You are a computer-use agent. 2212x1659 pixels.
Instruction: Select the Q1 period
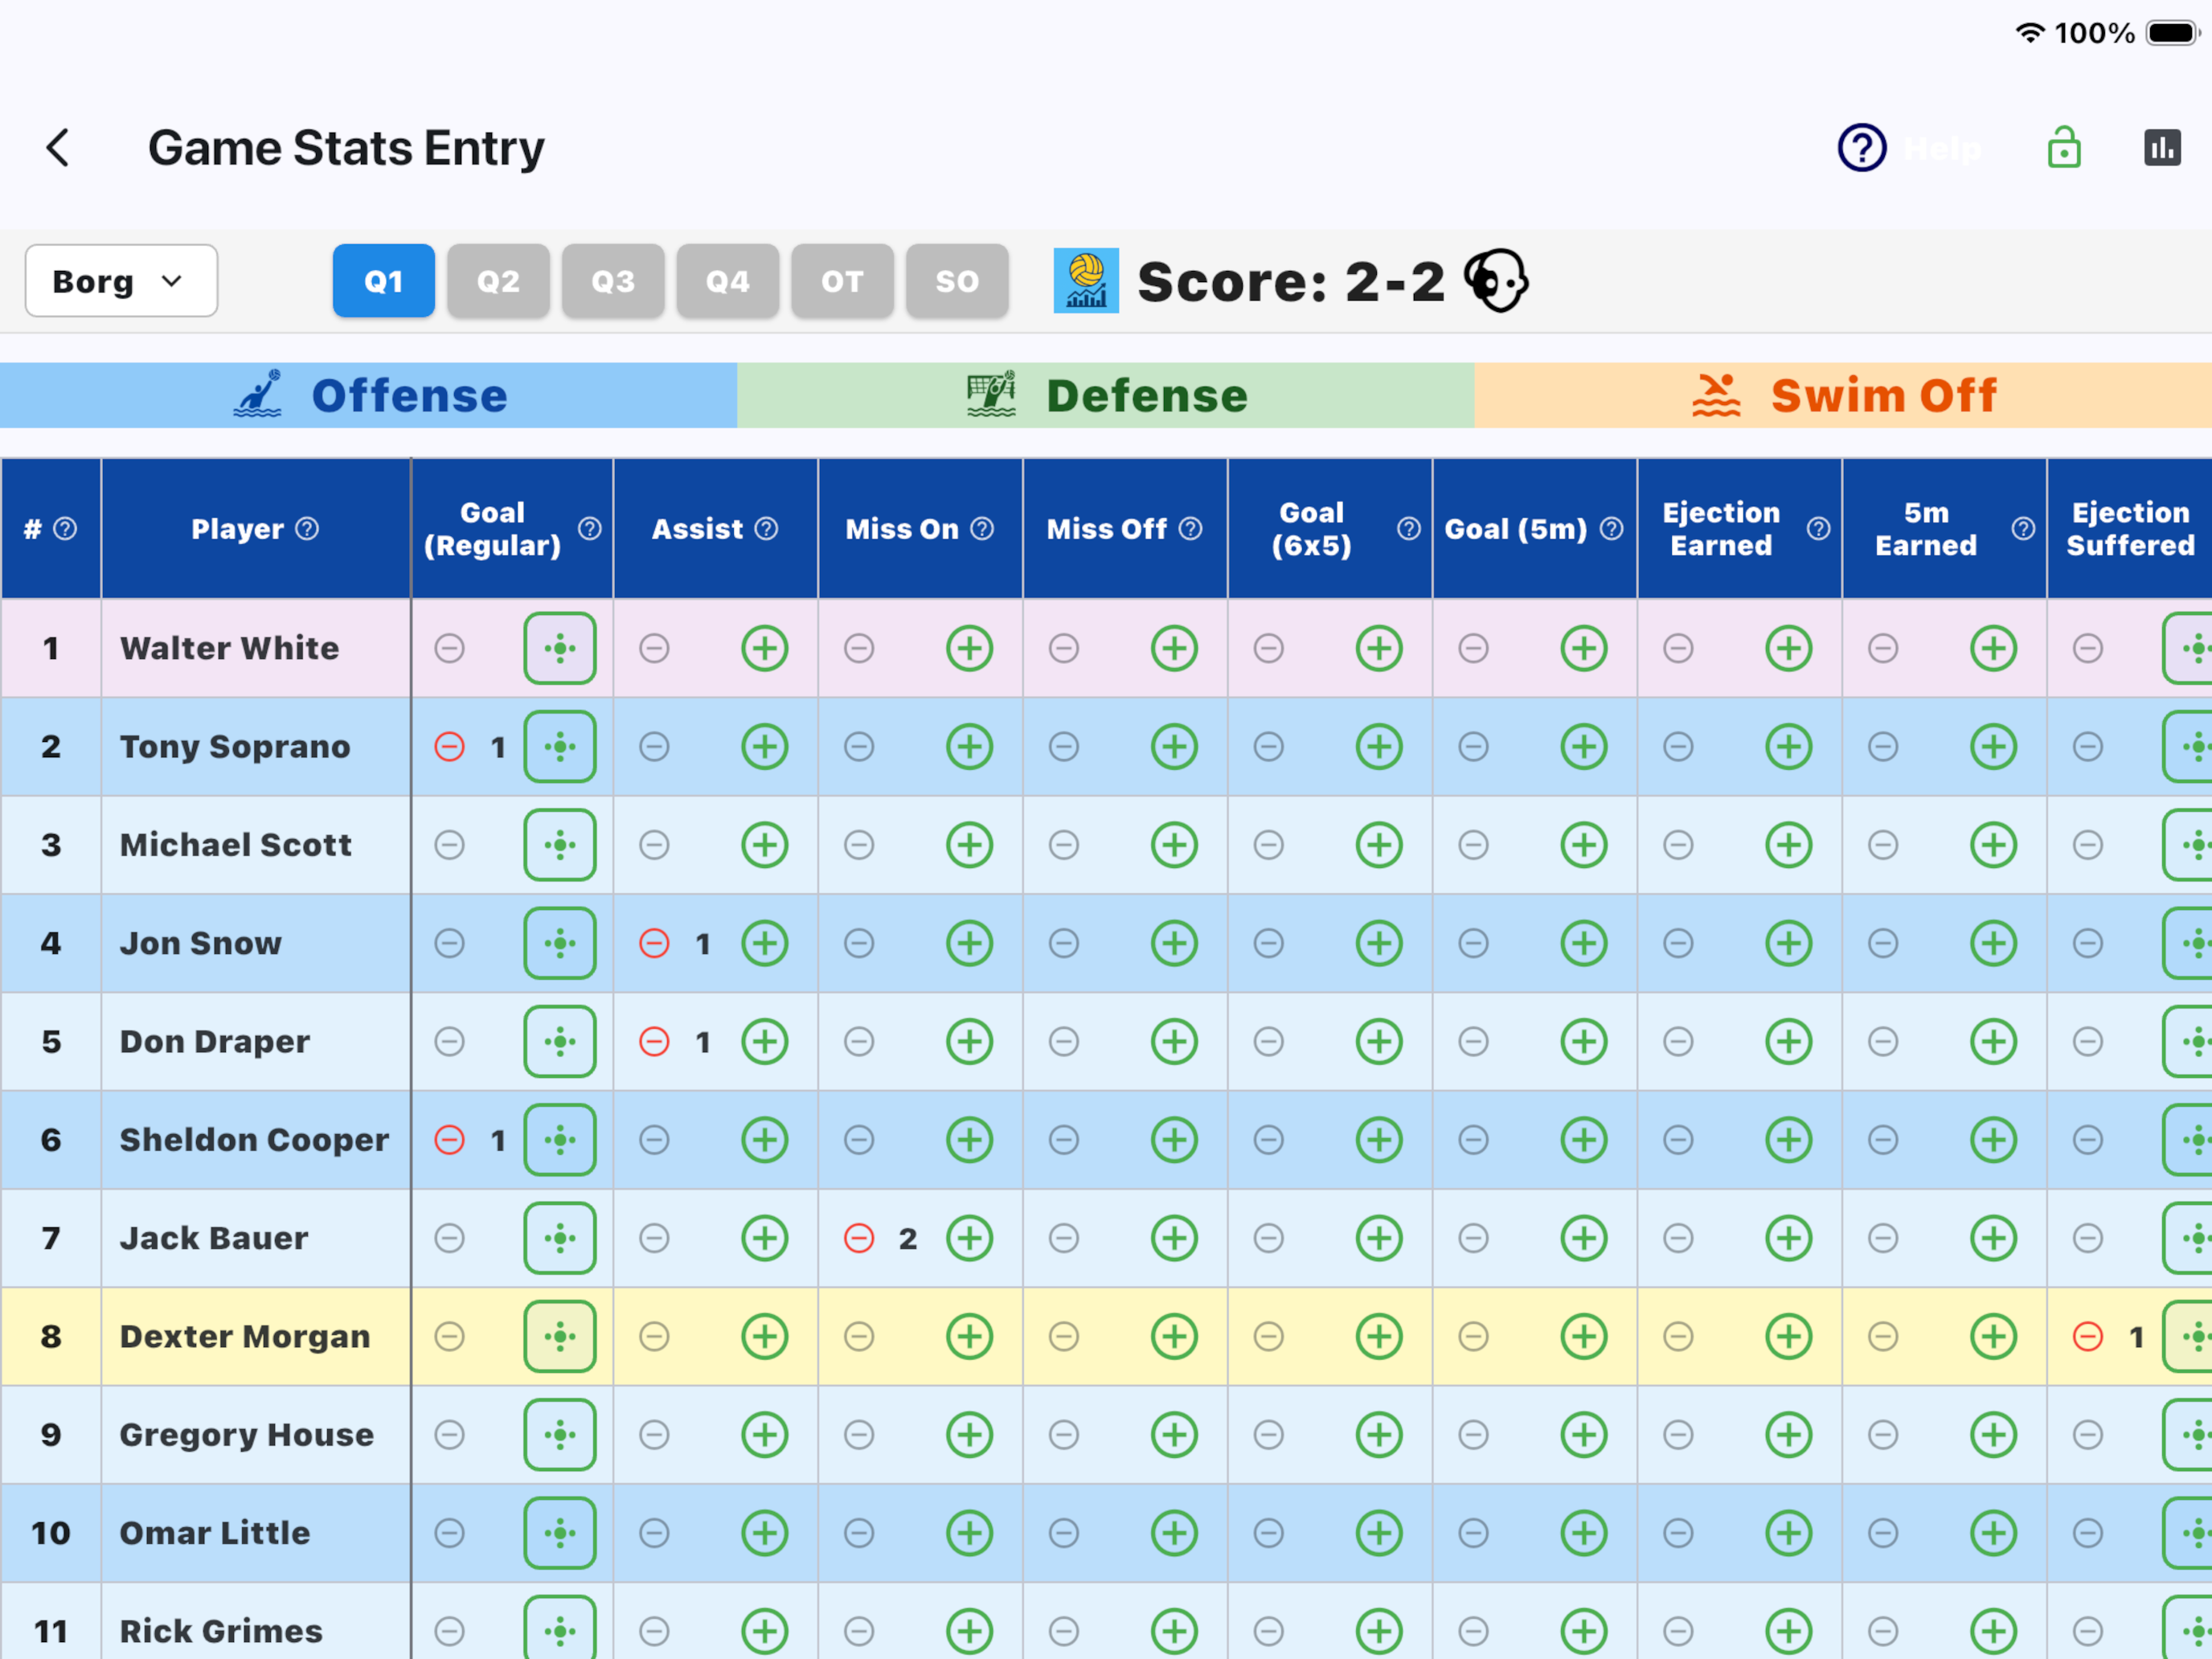point(384,281)
